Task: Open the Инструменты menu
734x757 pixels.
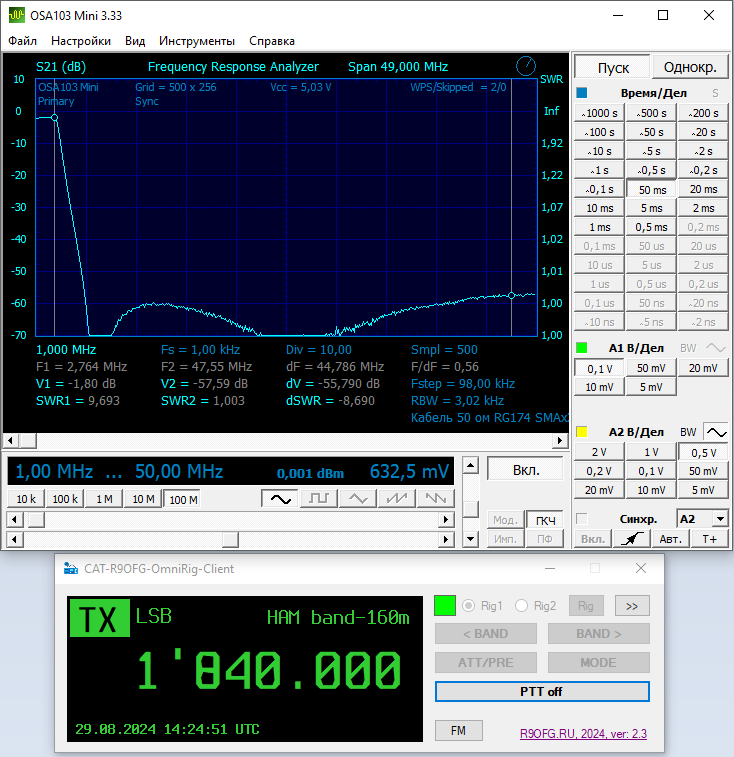Action: (x=197, y=41)
